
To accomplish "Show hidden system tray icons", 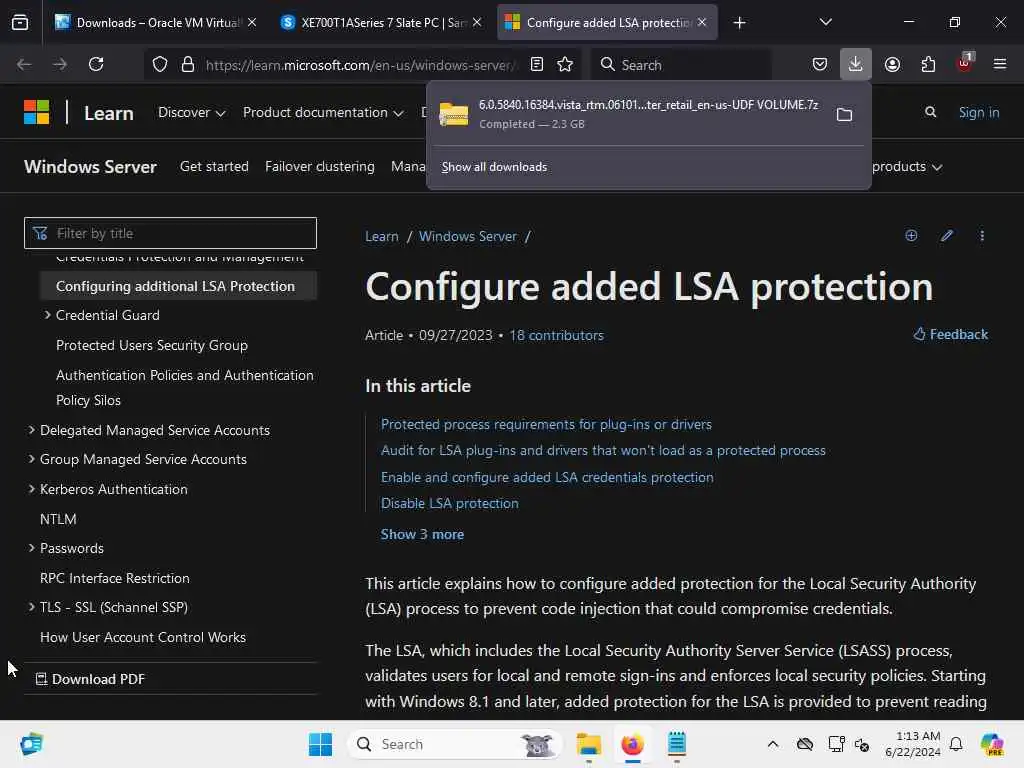I will (x=773, y=744).
